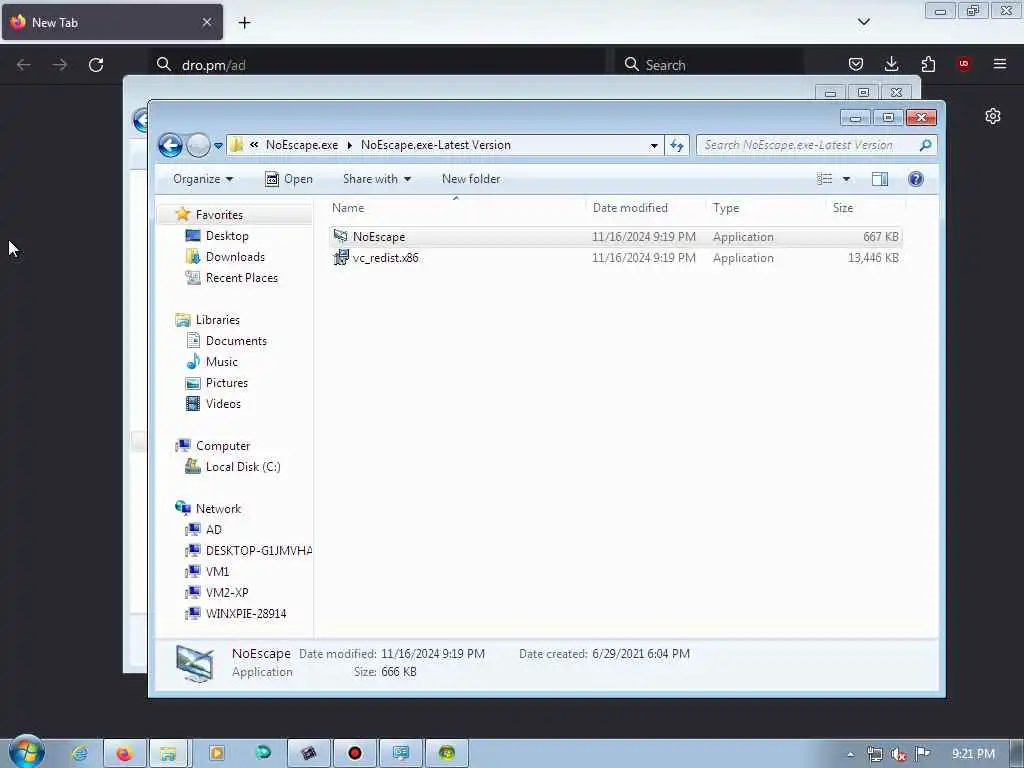1024x768 pixels.
Task: Click the New Tab browser tab
Action: (112, 22)
